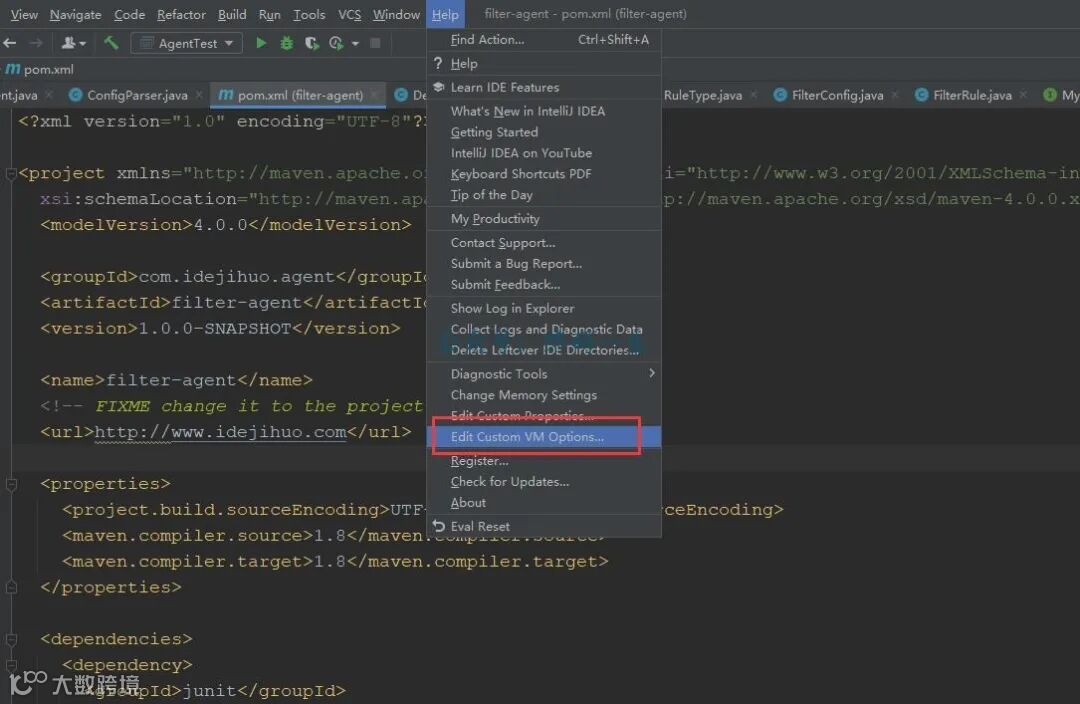1080x704 pixels.
Task: Open the VCS menu
Action: pos(349,14)
